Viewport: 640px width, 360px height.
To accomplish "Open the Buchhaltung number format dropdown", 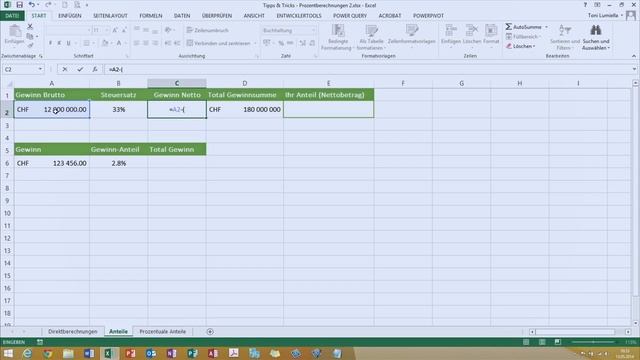I will [313, 30].
